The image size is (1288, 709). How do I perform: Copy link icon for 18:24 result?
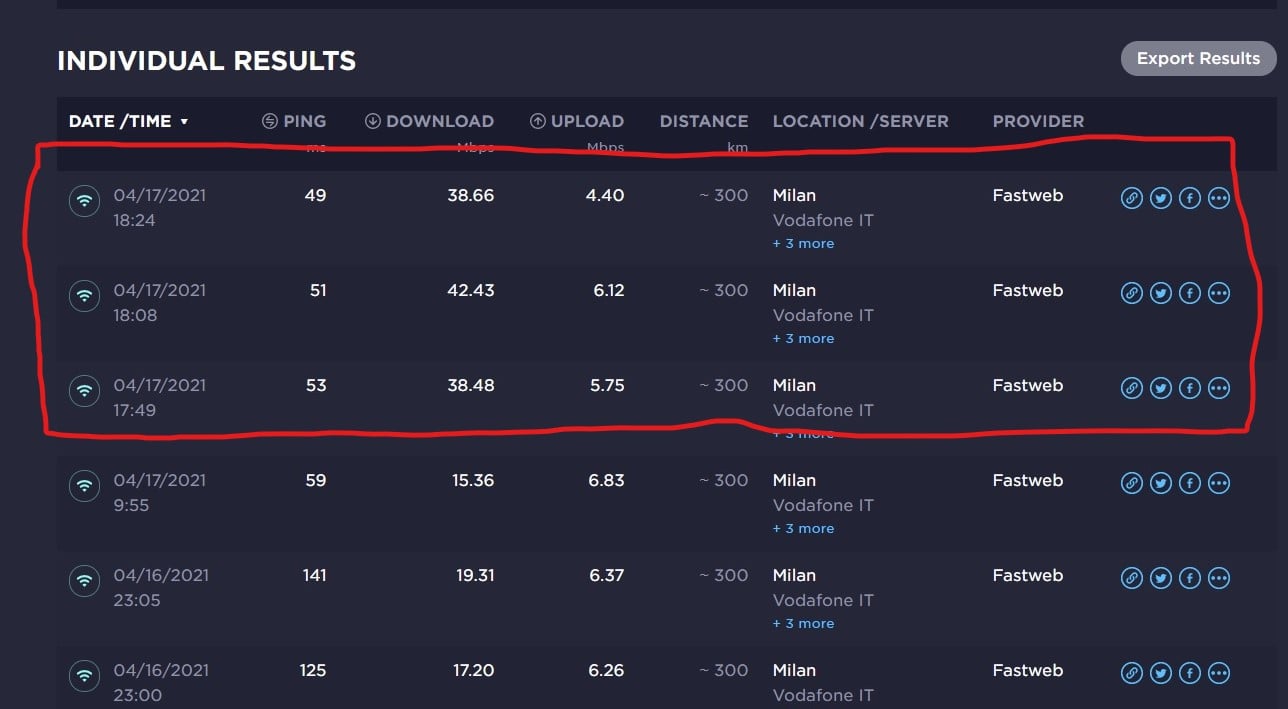click(1131, 198)
